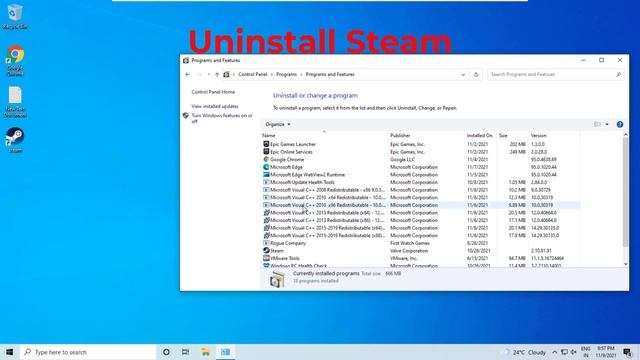The height and width of the screenshot is (360, 640).
Task: Open the Google Chrome desktop shortcut
Action: (x=15, y=60)
